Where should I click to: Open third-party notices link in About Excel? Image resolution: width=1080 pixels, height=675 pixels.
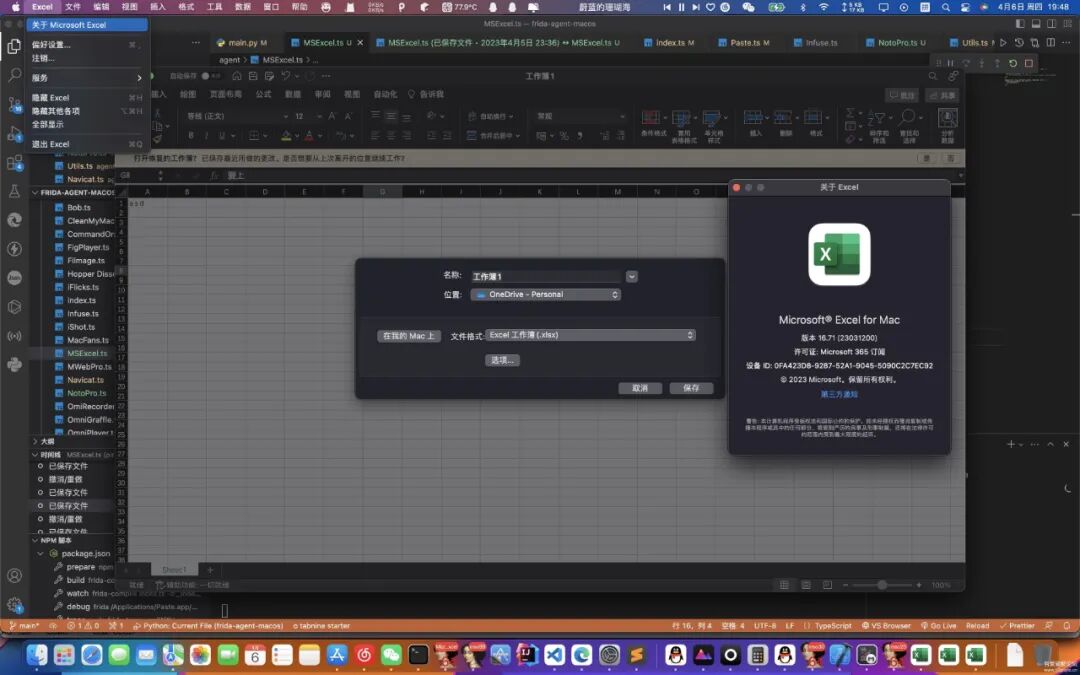[839, 395]
